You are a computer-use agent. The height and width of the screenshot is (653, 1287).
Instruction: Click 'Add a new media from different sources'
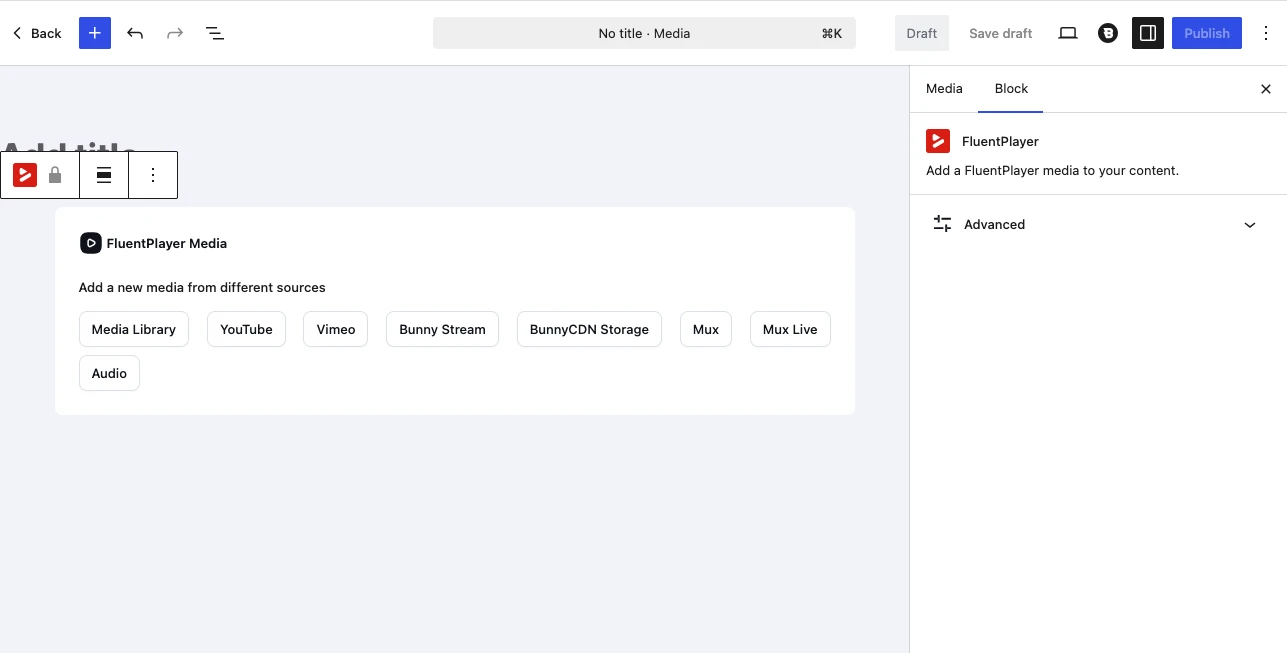(x=202, y=288)
